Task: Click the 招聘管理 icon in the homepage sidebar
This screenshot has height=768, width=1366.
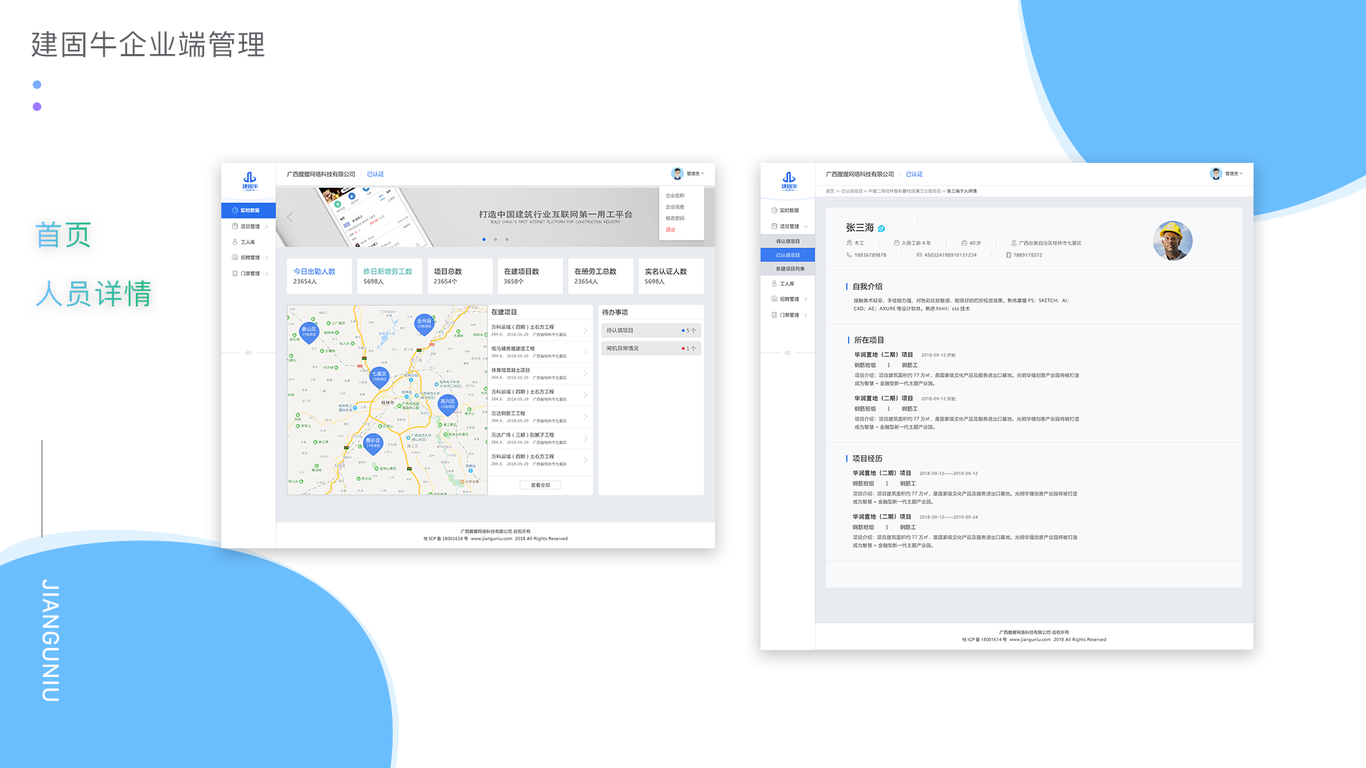Action: [236, 257]
